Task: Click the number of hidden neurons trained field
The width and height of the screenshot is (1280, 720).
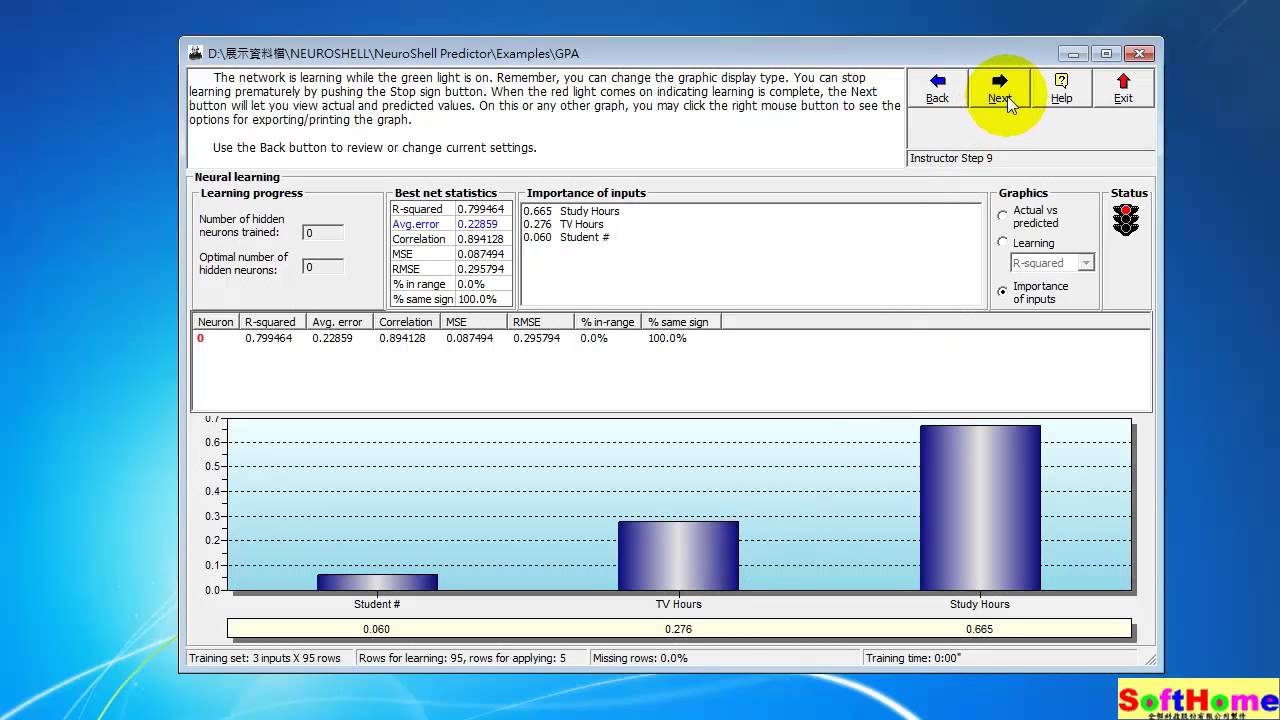Action: click(323, 233)
